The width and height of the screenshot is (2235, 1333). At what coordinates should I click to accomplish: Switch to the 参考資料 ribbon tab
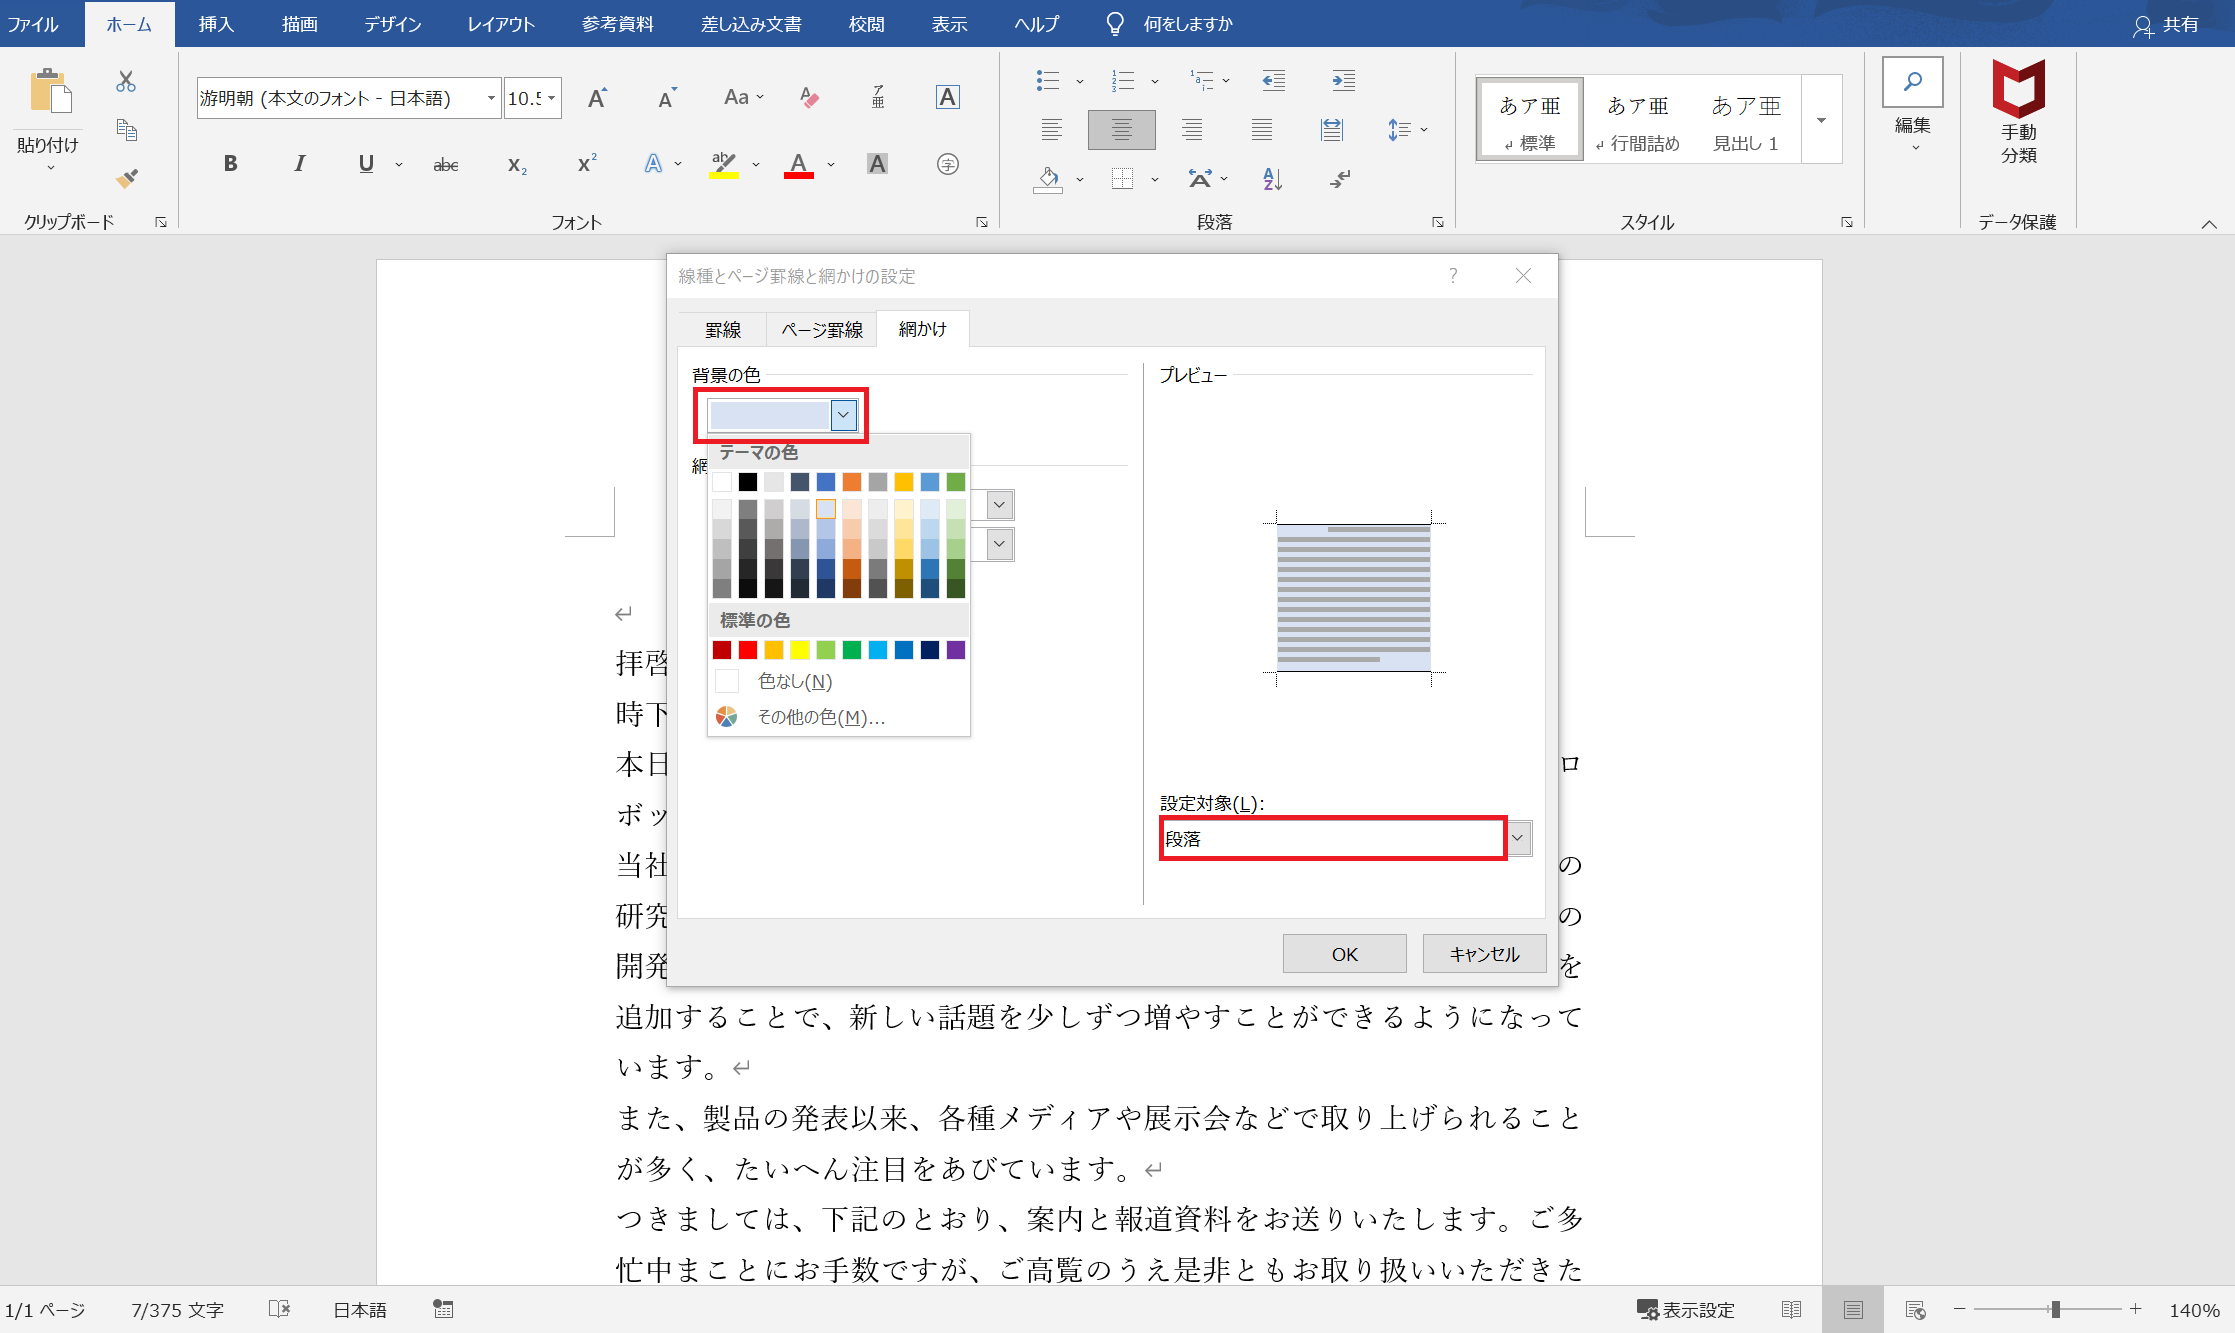617,24
